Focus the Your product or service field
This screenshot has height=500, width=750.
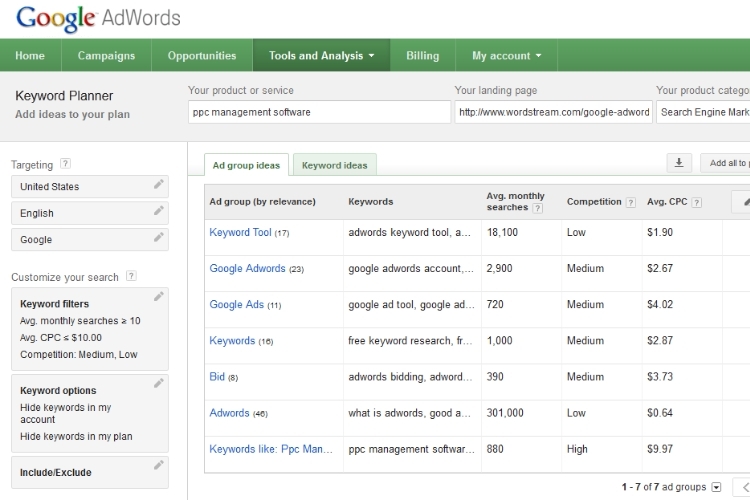pos(320,112)
